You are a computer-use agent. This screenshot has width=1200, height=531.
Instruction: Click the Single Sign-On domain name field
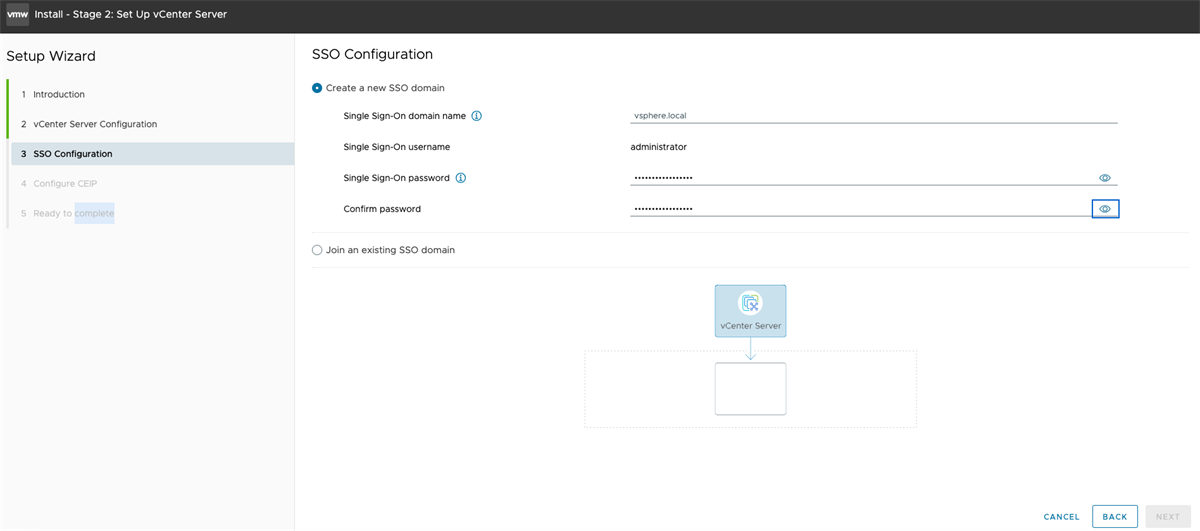873,115
